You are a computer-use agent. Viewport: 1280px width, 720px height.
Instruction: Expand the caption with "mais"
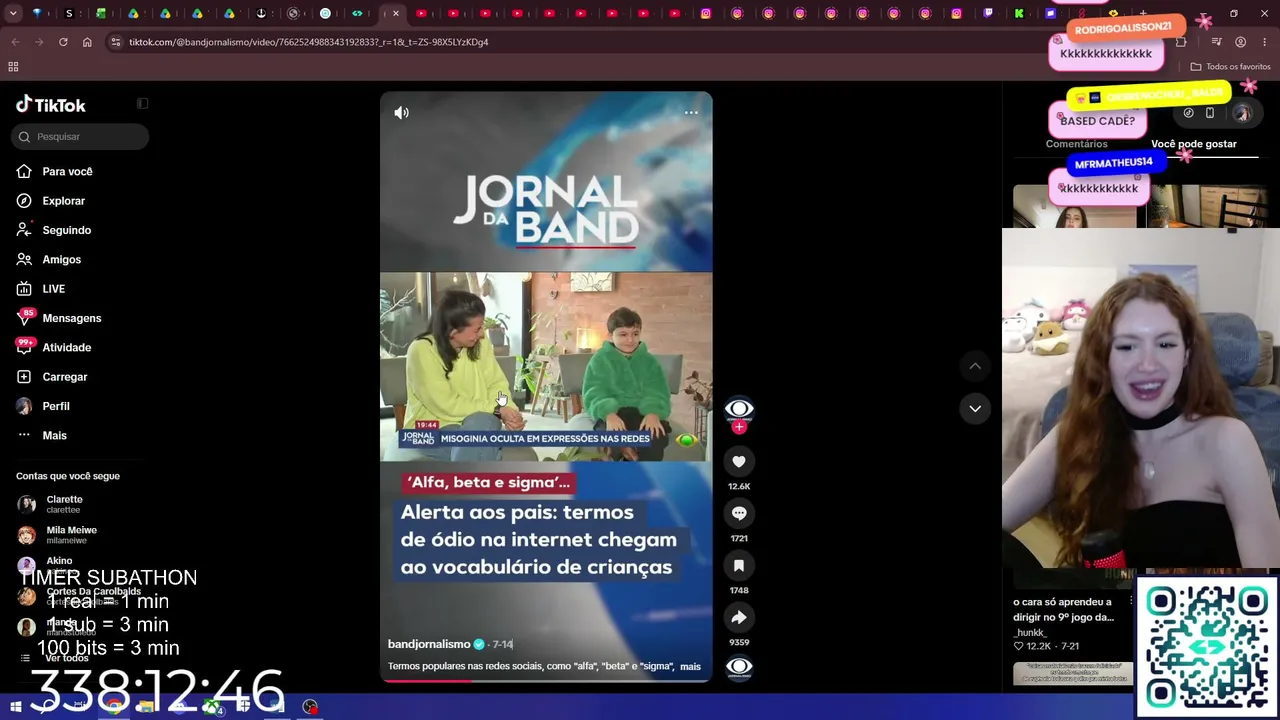click(690, 667)
